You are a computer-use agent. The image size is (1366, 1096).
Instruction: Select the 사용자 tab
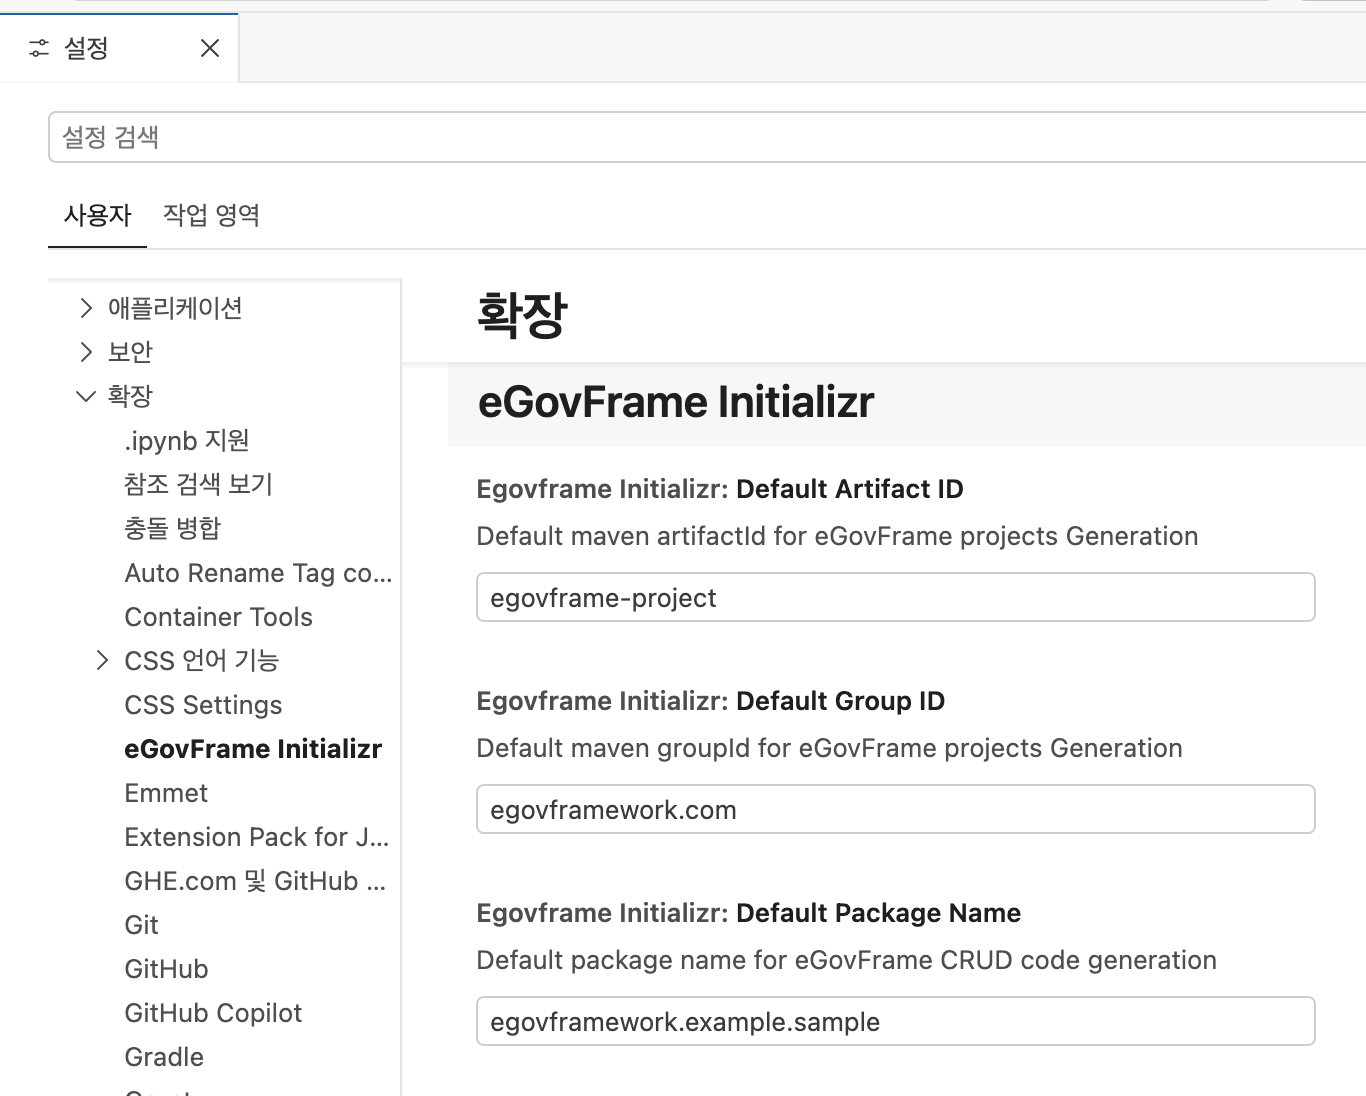tap(97, 215)
